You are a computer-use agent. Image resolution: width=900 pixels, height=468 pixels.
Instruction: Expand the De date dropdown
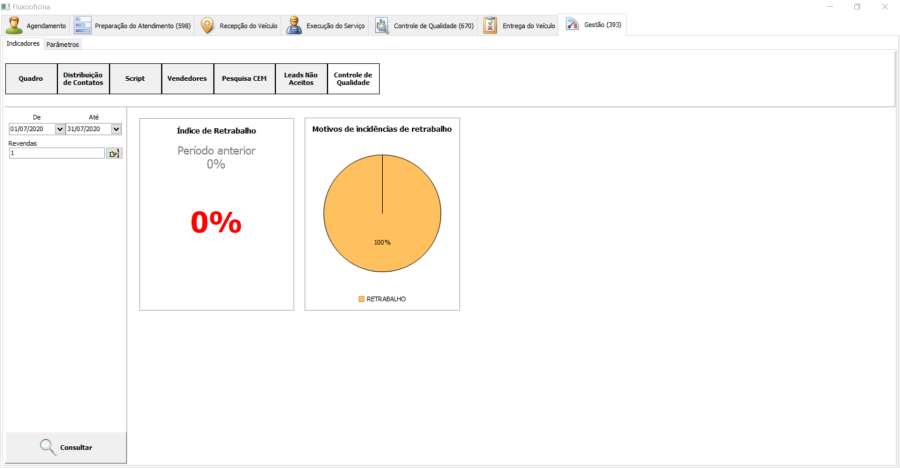[60, 129]
